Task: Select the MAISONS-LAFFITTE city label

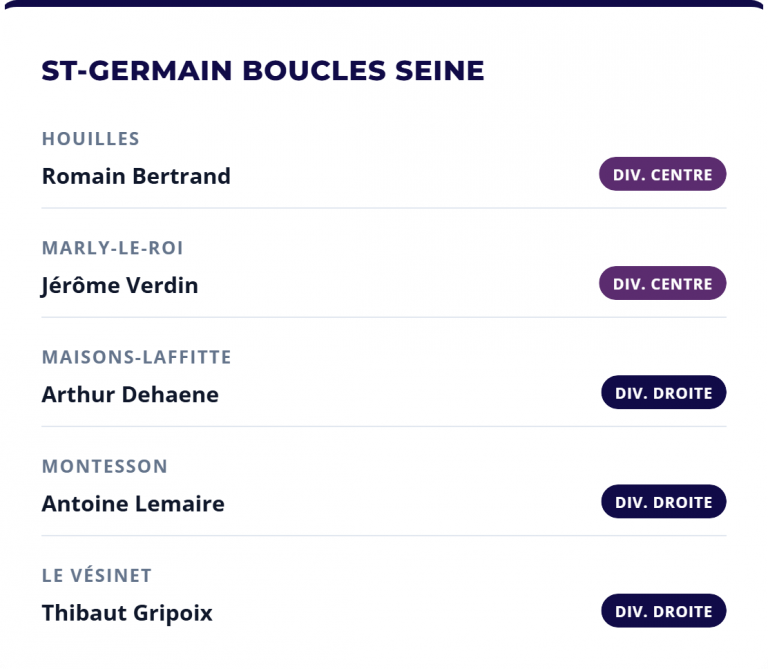Action: click(137, 357)
